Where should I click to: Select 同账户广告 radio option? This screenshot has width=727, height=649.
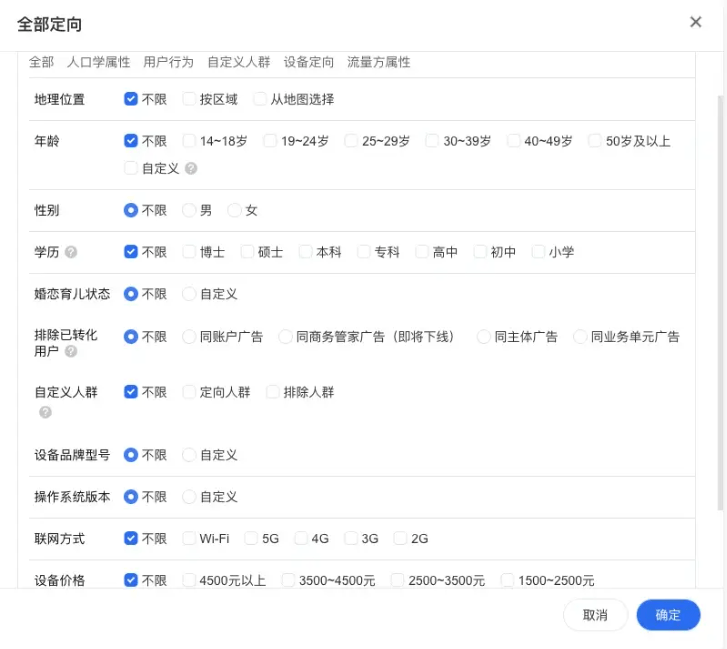[189, 337]
